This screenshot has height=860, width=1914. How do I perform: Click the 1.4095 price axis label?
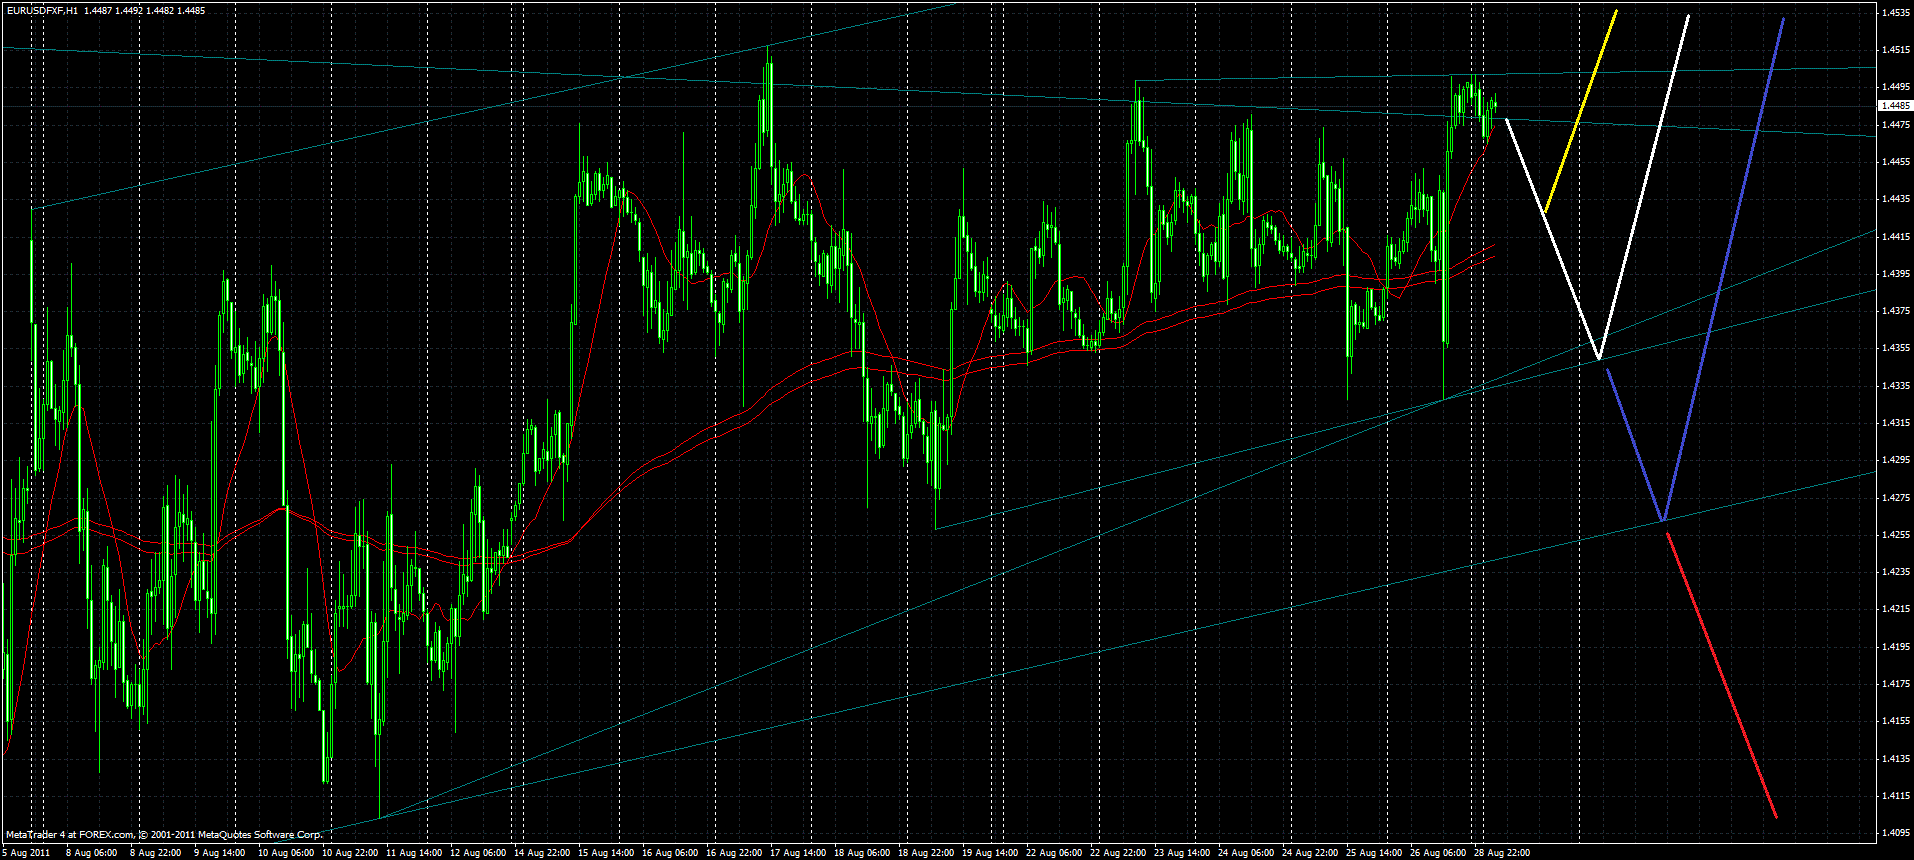[x=1895, y=832]
